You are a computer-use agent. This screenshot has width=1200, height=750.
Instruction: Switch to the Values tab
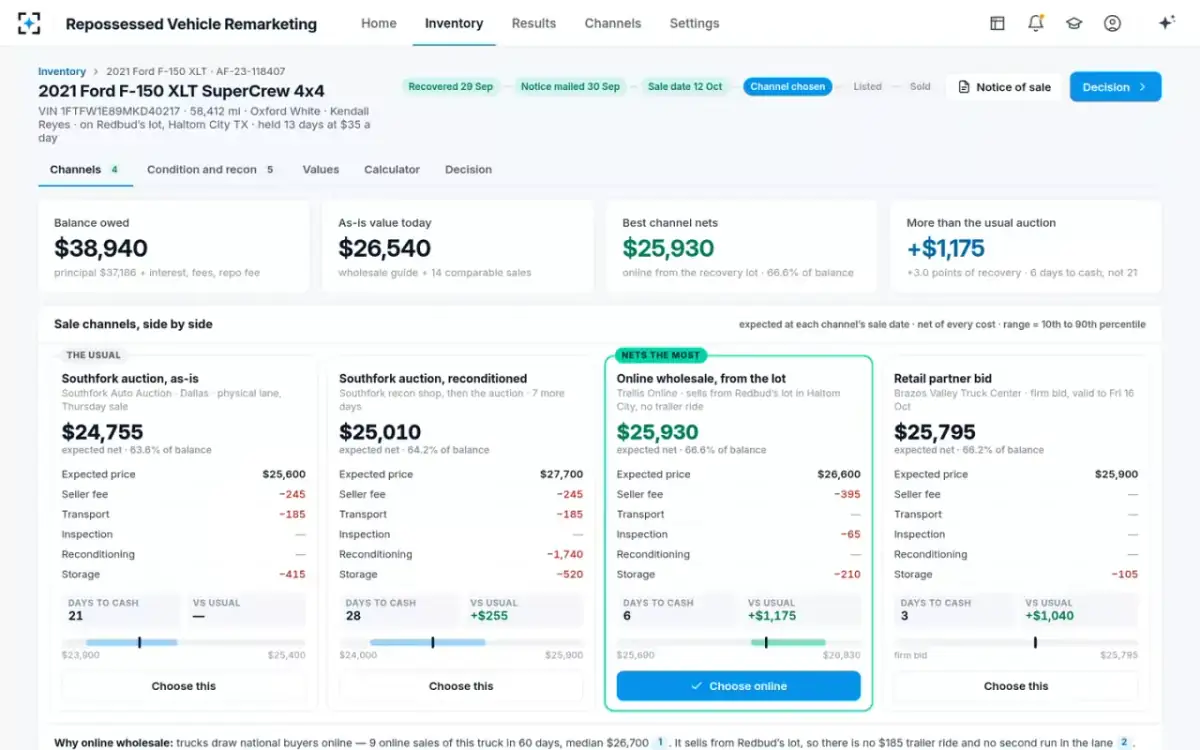pos(321,170)
